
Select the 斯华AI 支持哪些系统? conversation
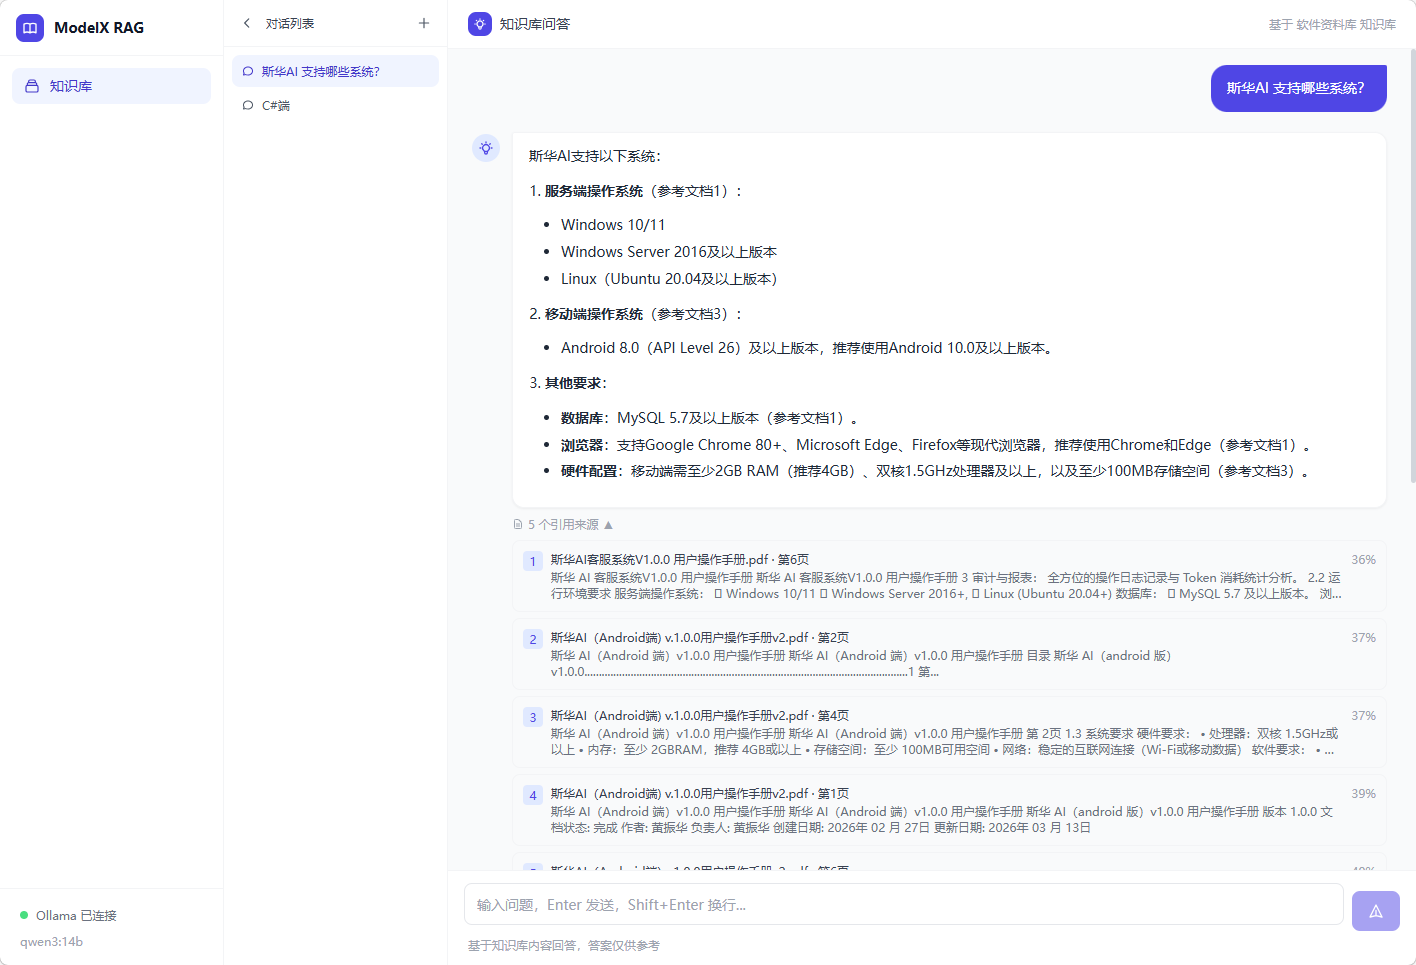[335, 71]
